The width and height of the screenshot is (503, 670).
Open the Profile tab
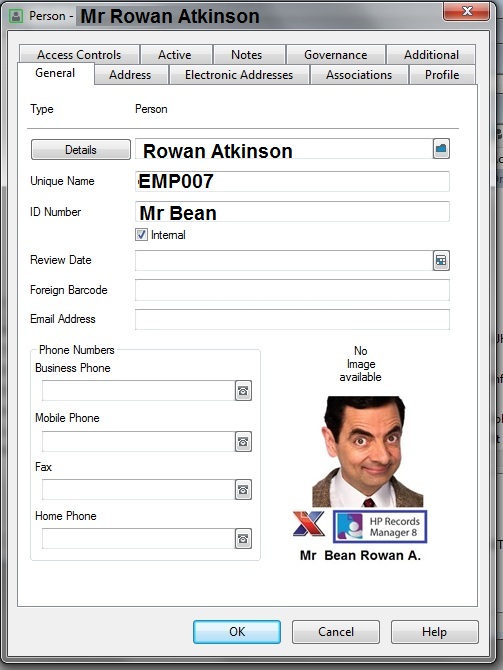(x=442, y=75)
